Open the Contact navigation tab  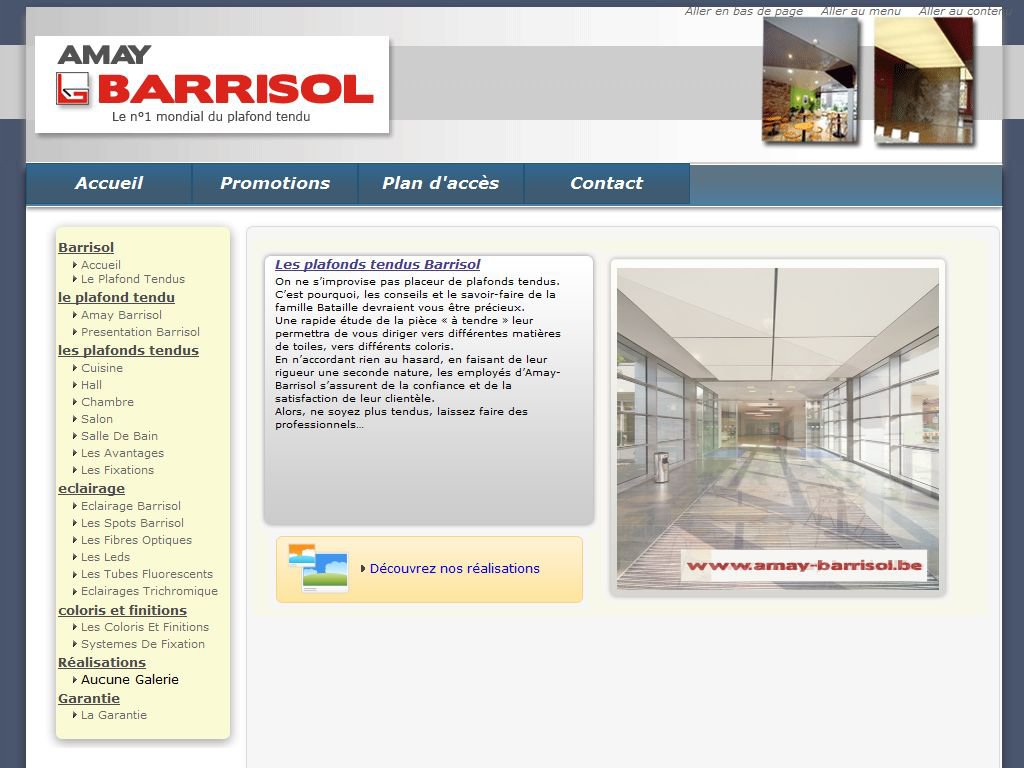pos(607,184)
